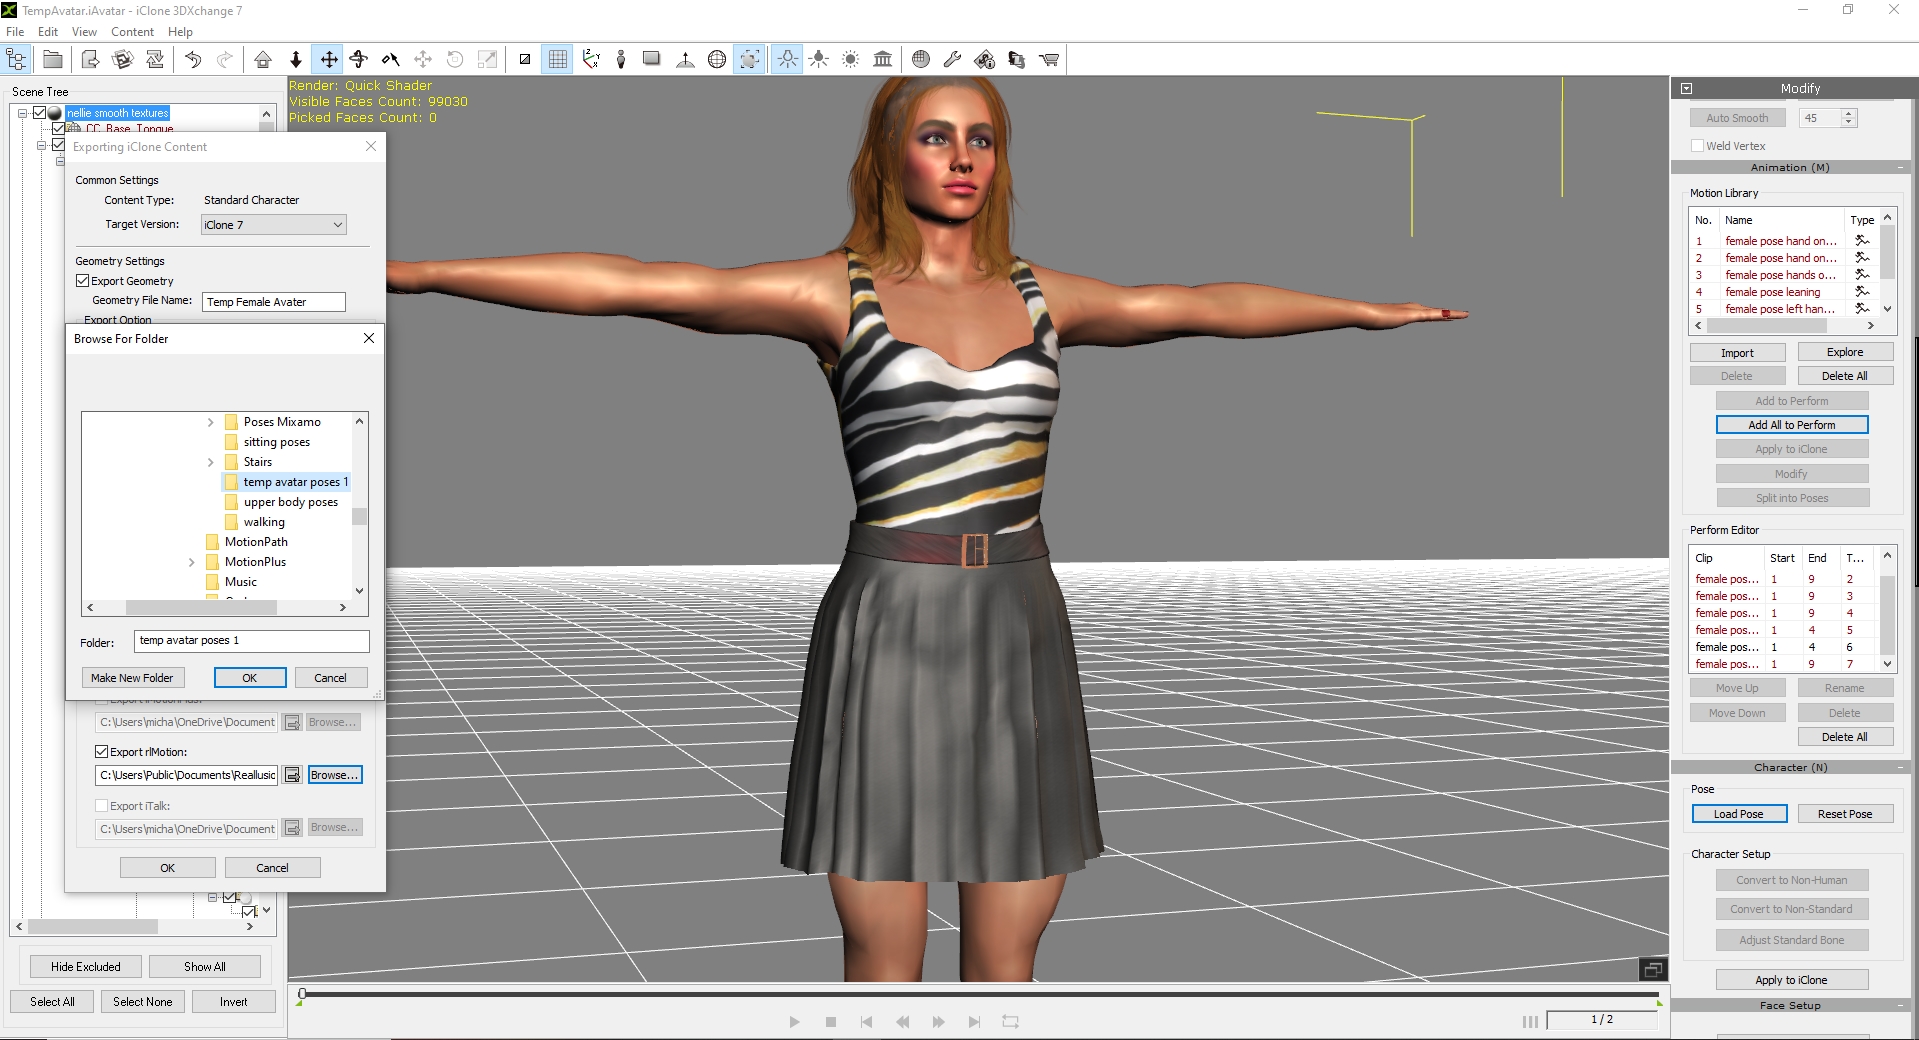Select the Rotate transform tool

tap(359, 60)
